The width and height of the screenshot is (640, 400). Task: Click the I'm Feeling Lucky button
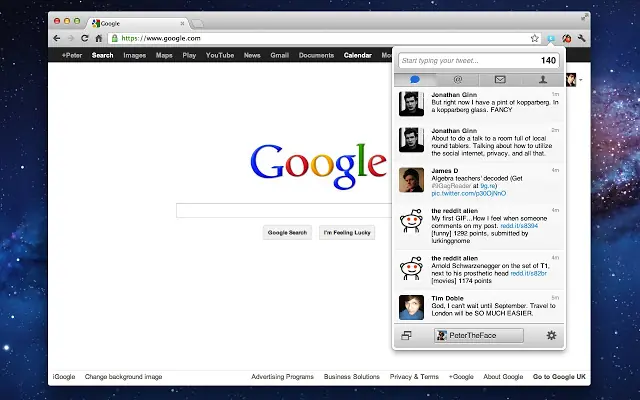click(x=347, y=233)
